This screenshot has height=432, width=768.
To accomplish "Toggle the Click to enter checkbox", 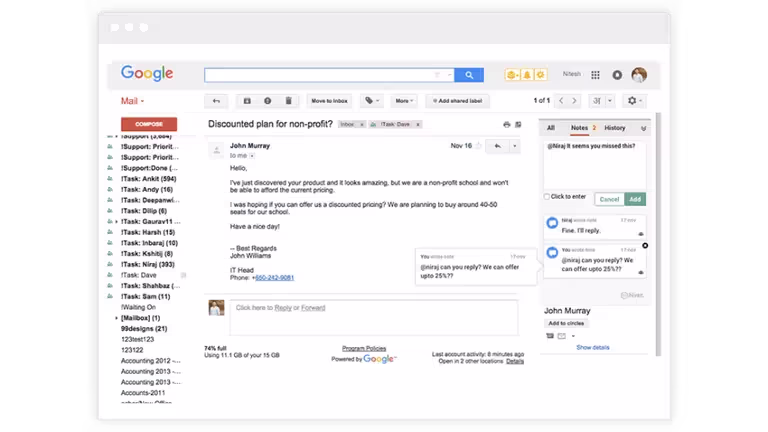I will [x=547, y=197].
